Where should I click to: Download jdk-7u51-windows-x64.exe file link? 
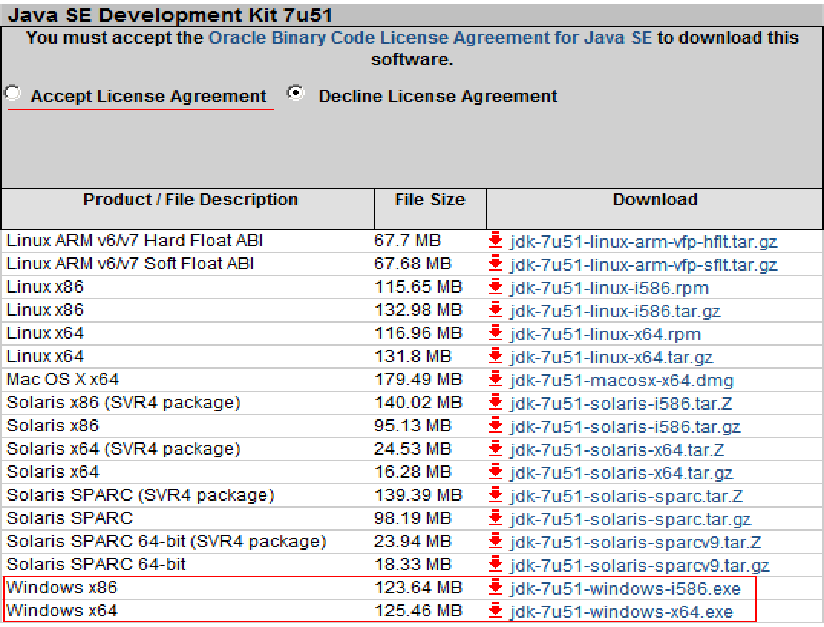coord(621,612)
